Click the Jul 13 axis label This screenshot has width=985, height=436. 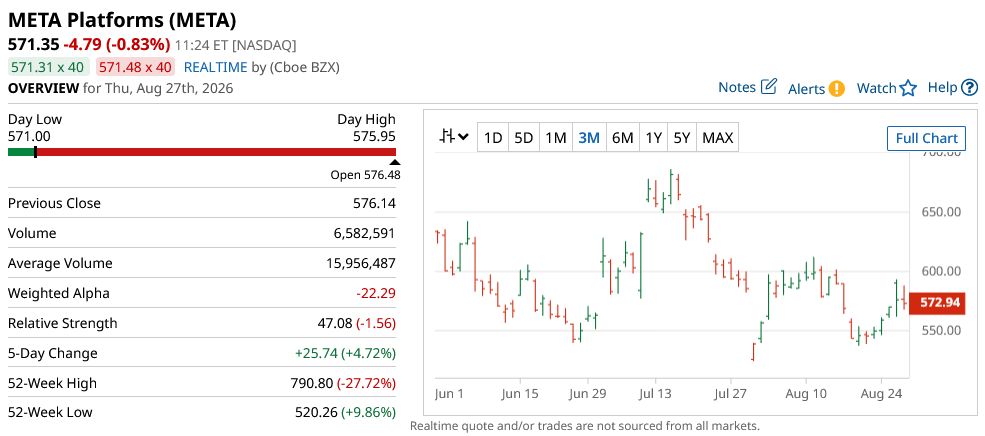[x=655, y=394]
